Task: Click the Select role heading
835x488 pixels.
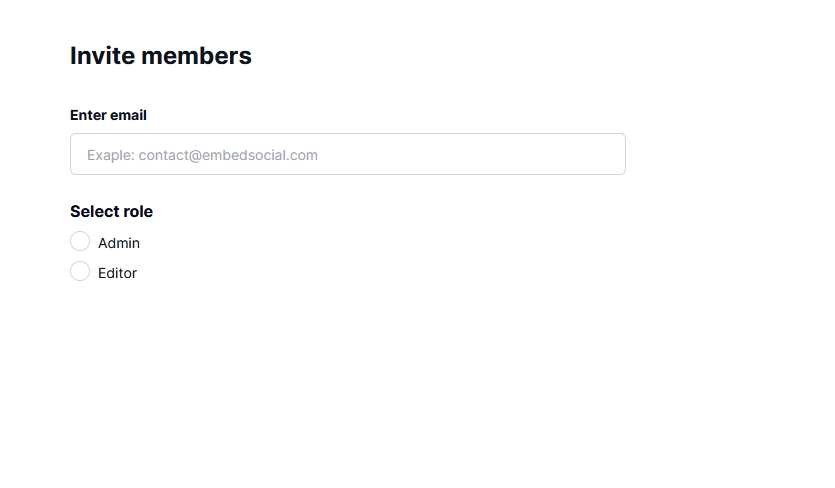Action: (111, 211)
